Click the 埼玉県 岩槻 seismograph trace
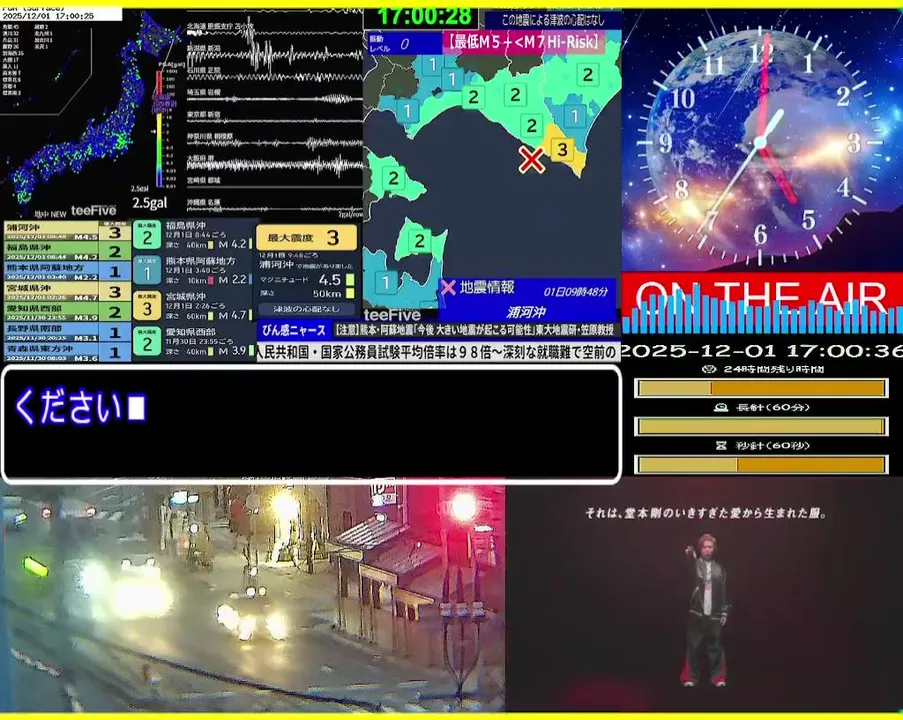 (275, 97)
